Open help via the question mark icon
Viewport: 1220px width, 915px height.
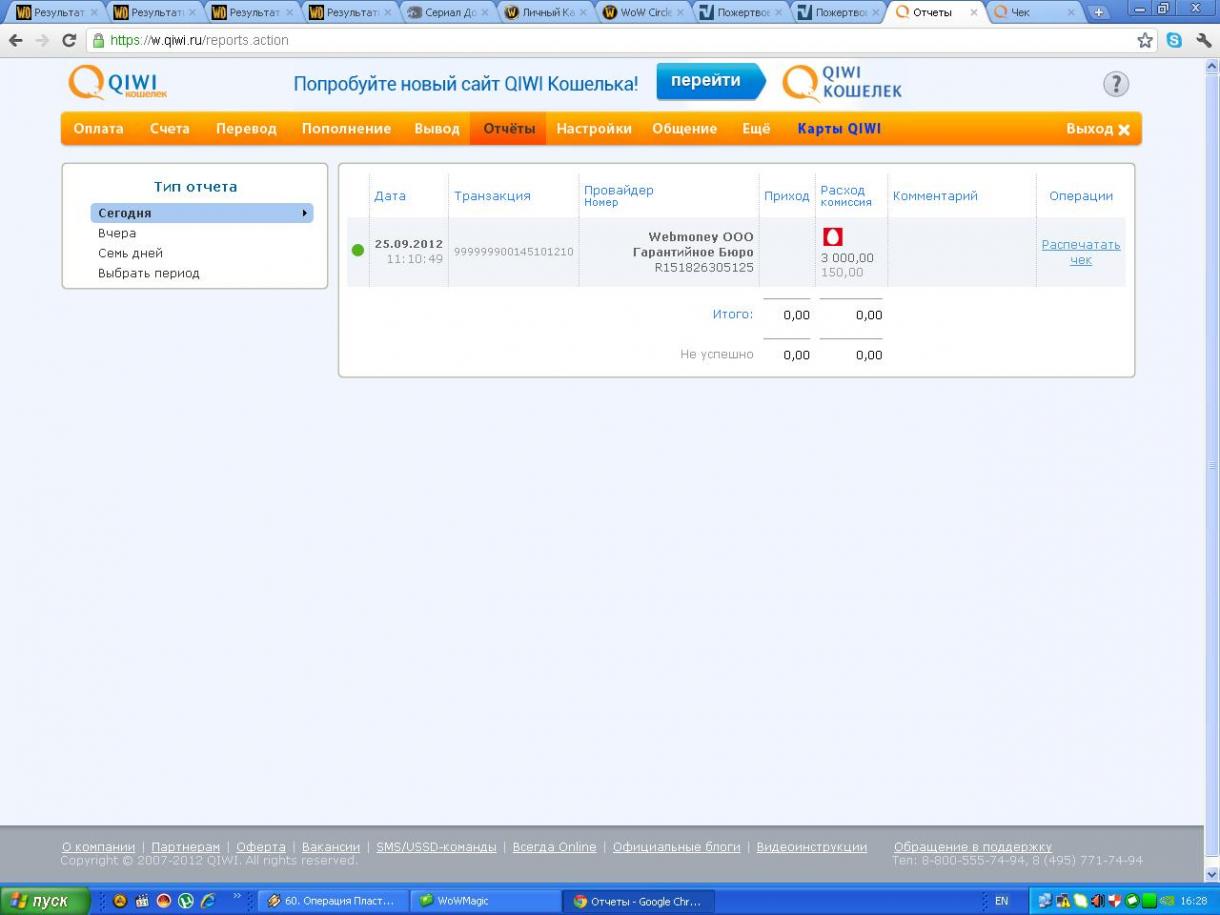[1116, 84]
